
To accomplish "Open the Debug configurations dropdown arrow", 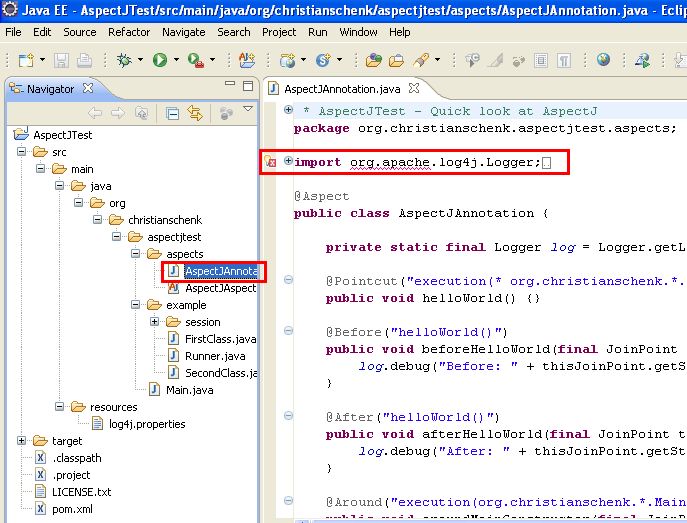I will pyautogui.click(x=140, y=60).
